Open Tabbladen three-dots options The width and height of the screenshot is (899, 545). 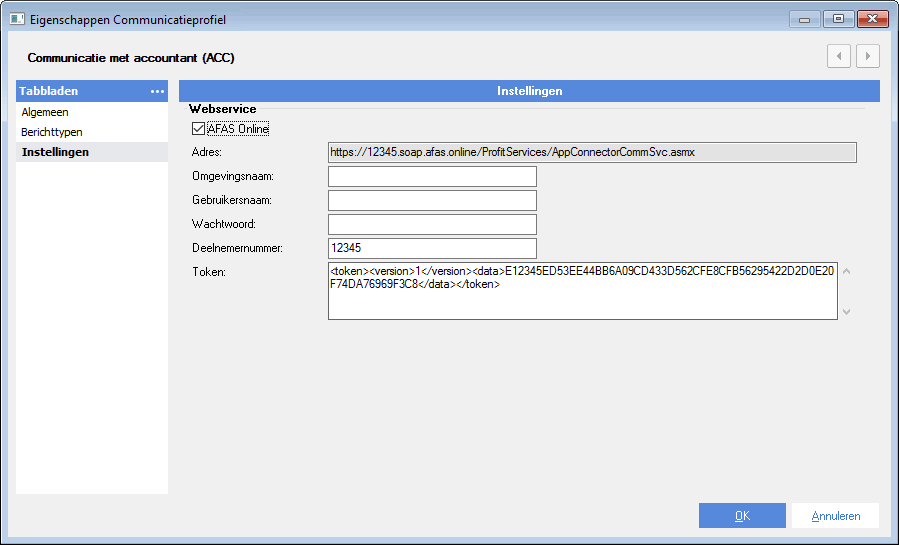(157, 91)
